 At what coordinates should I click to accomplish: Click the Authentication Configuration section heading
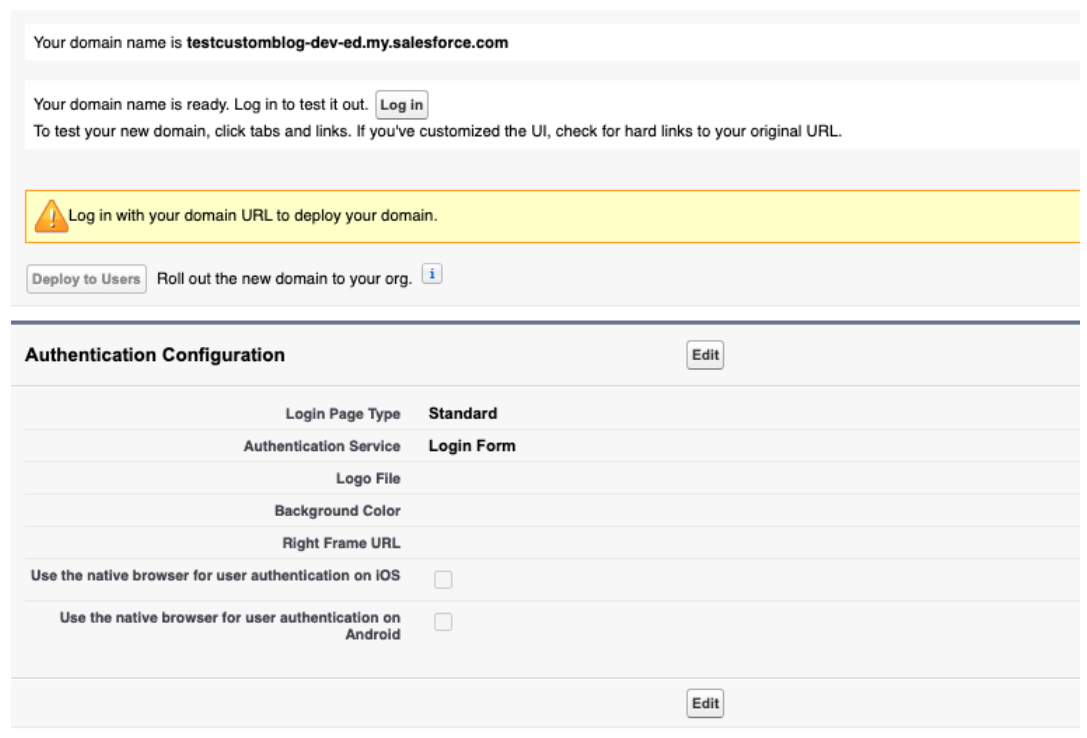tap(155, 355)
